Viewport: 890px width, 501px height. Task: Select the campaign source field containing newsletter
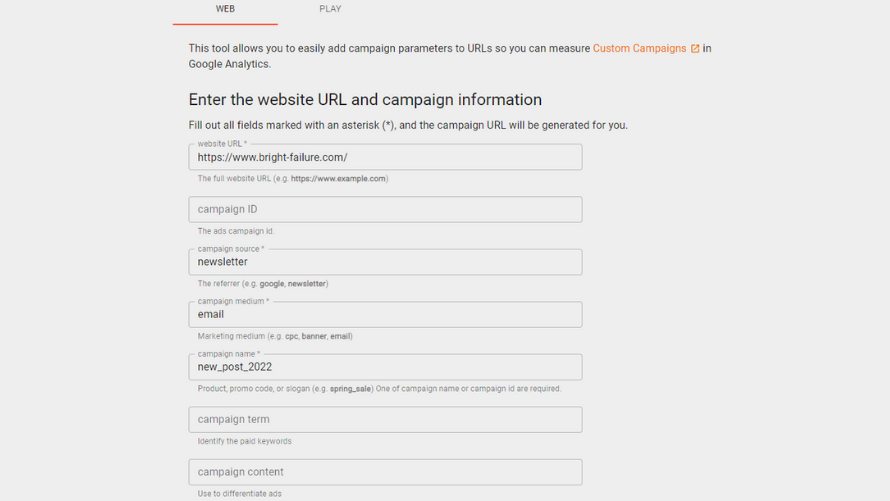[x=385, y=262]
